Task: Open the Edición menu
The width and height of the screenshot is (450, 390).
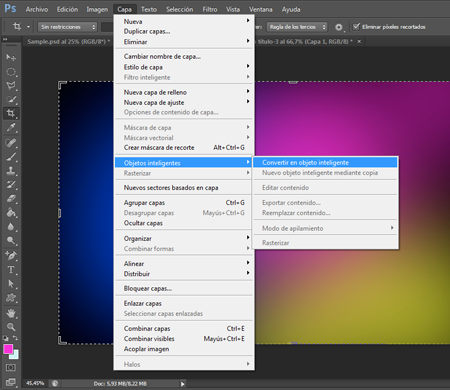Action: [67, 9]
